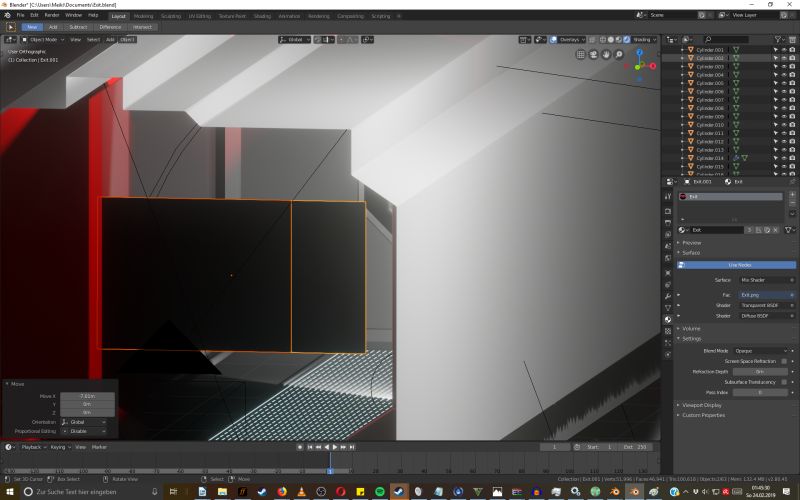Remove the material slot with minus button
This screenshot has height=500, width=800.
point(792,203)
